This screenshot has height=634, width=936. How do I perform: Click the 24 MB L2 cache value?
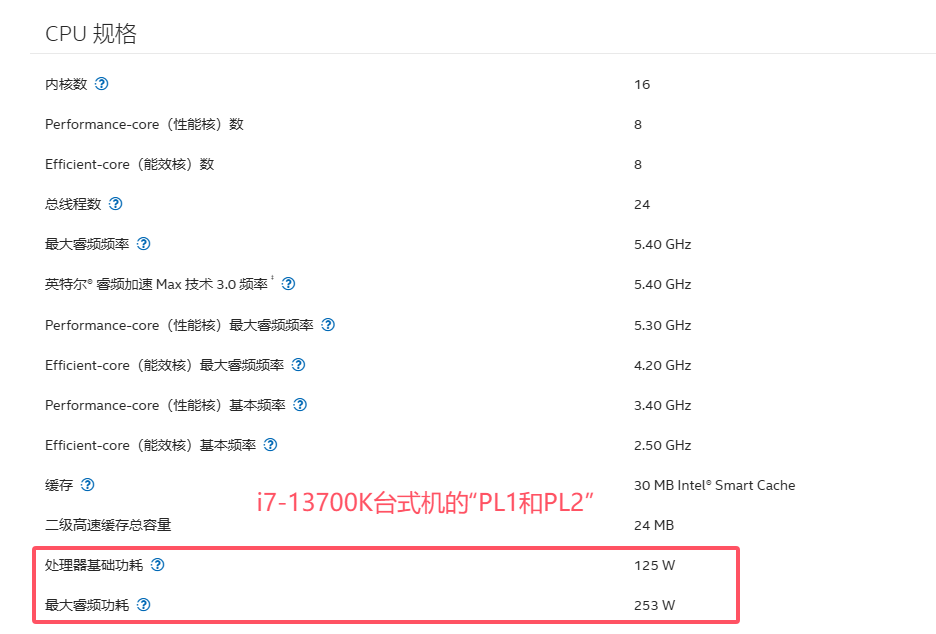coord(653,525)
